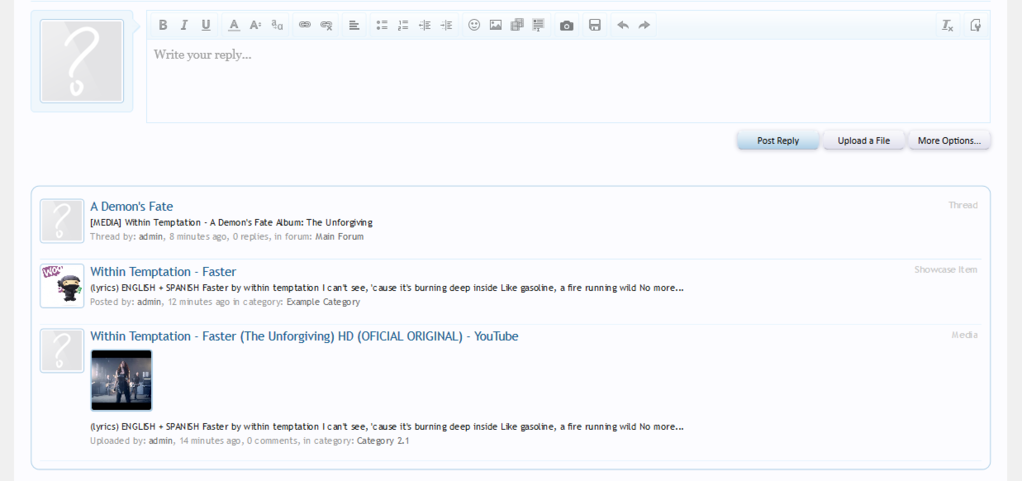Open the A Demon's Fate thread
This screenshot has height=481, width=1022.
pyautogui.click(x=131, y=206)
